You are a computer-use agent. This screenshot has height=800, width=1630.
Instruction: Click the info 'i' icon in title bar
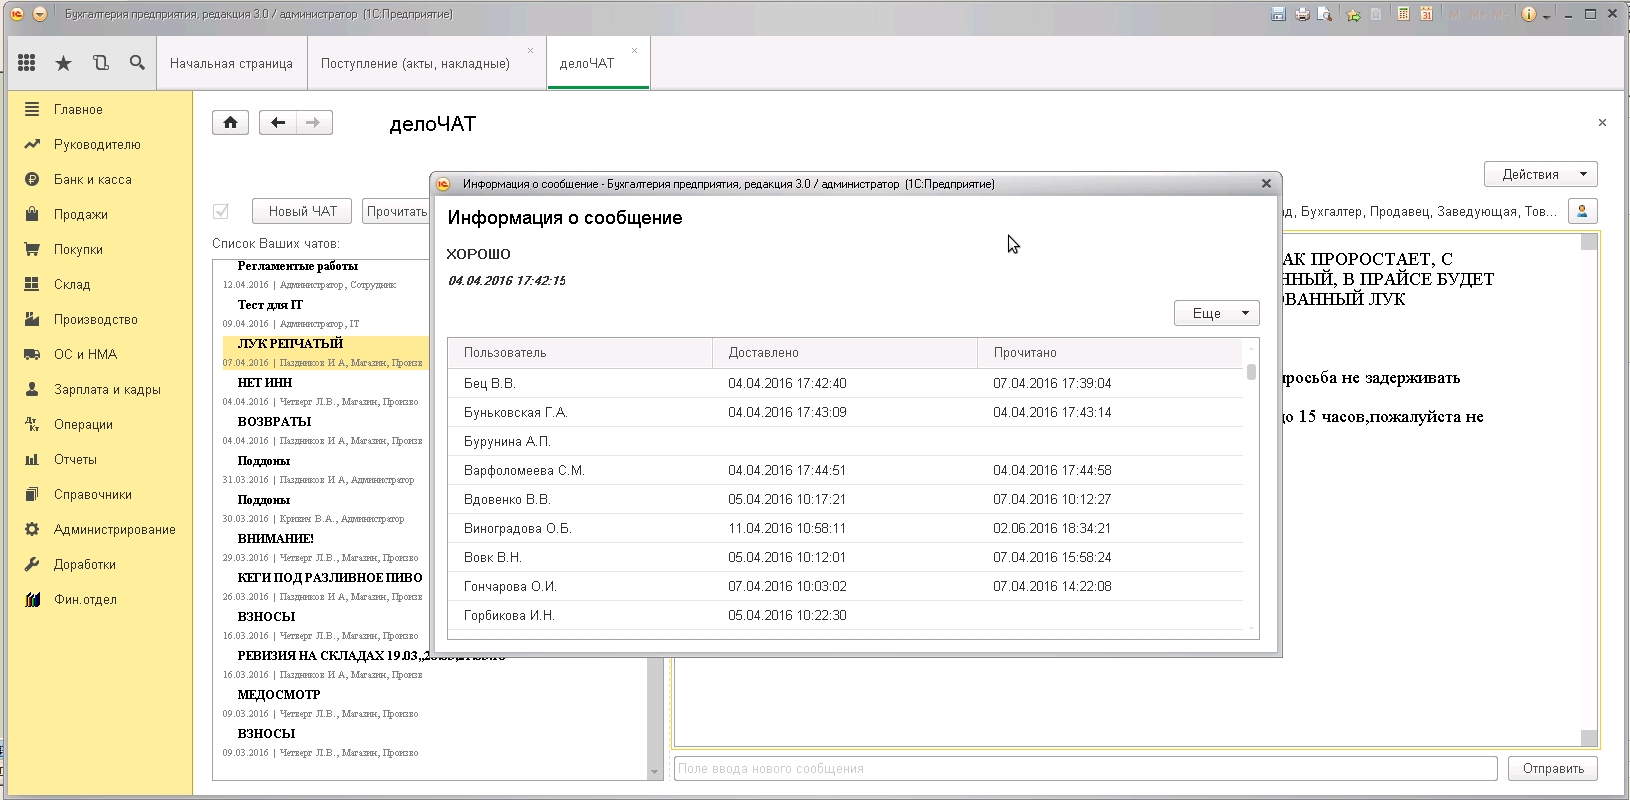click(1528, 14)
